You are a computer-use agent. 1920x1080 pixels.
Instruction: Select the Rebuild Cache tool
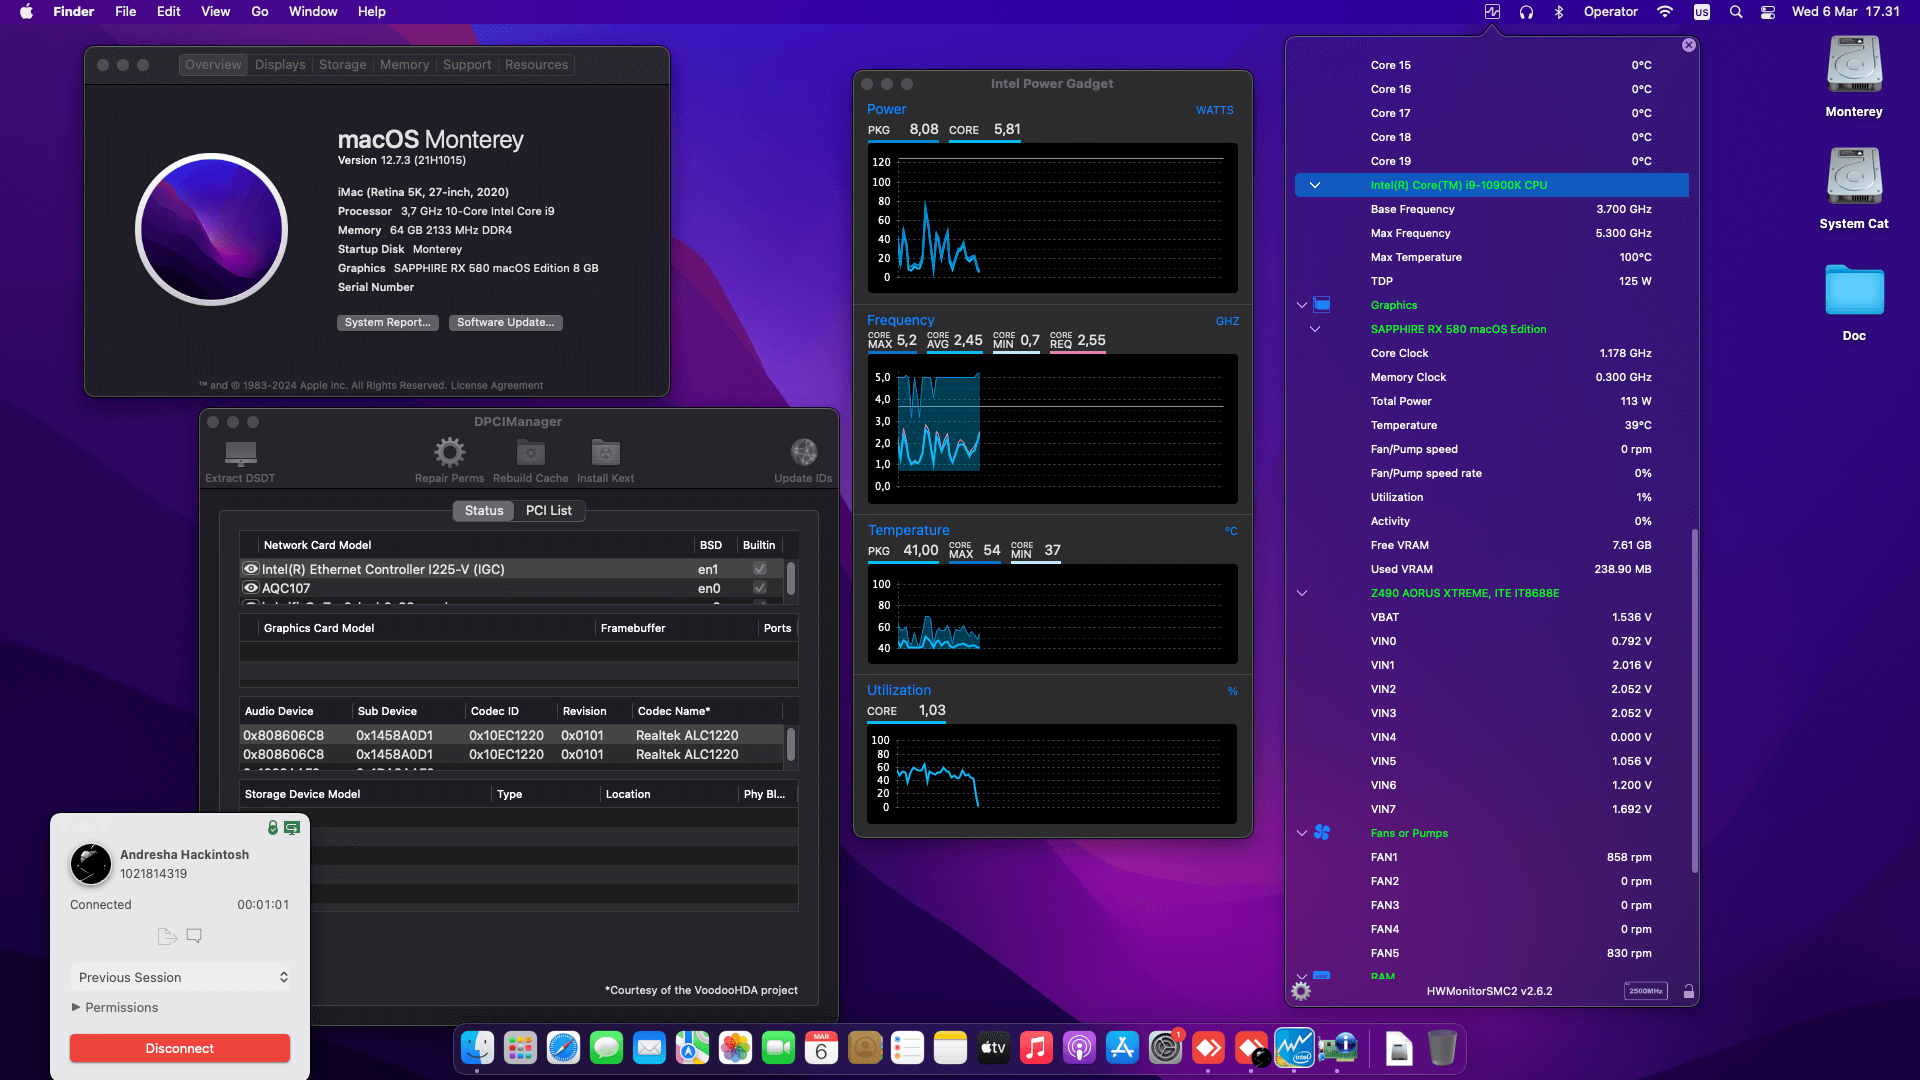(530, 453)
